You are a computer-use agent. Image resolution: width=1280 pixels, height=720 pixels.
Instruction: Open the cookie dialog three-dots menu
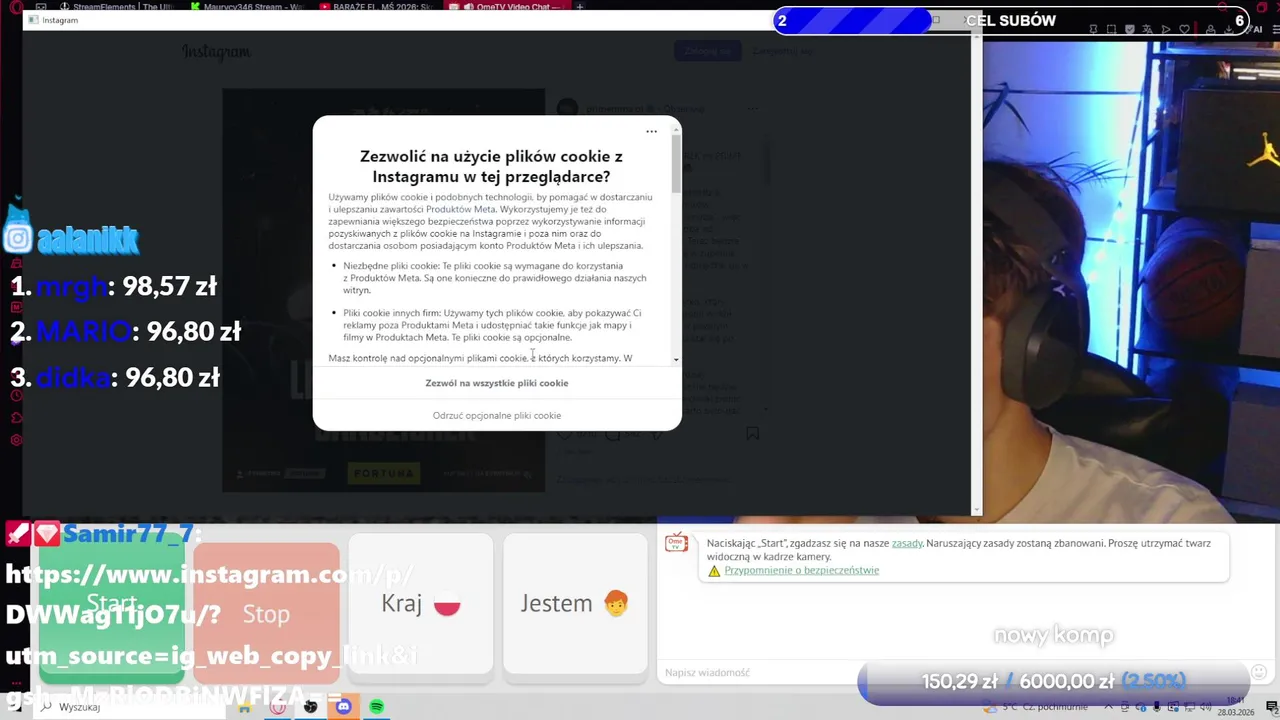pos(651,131)
